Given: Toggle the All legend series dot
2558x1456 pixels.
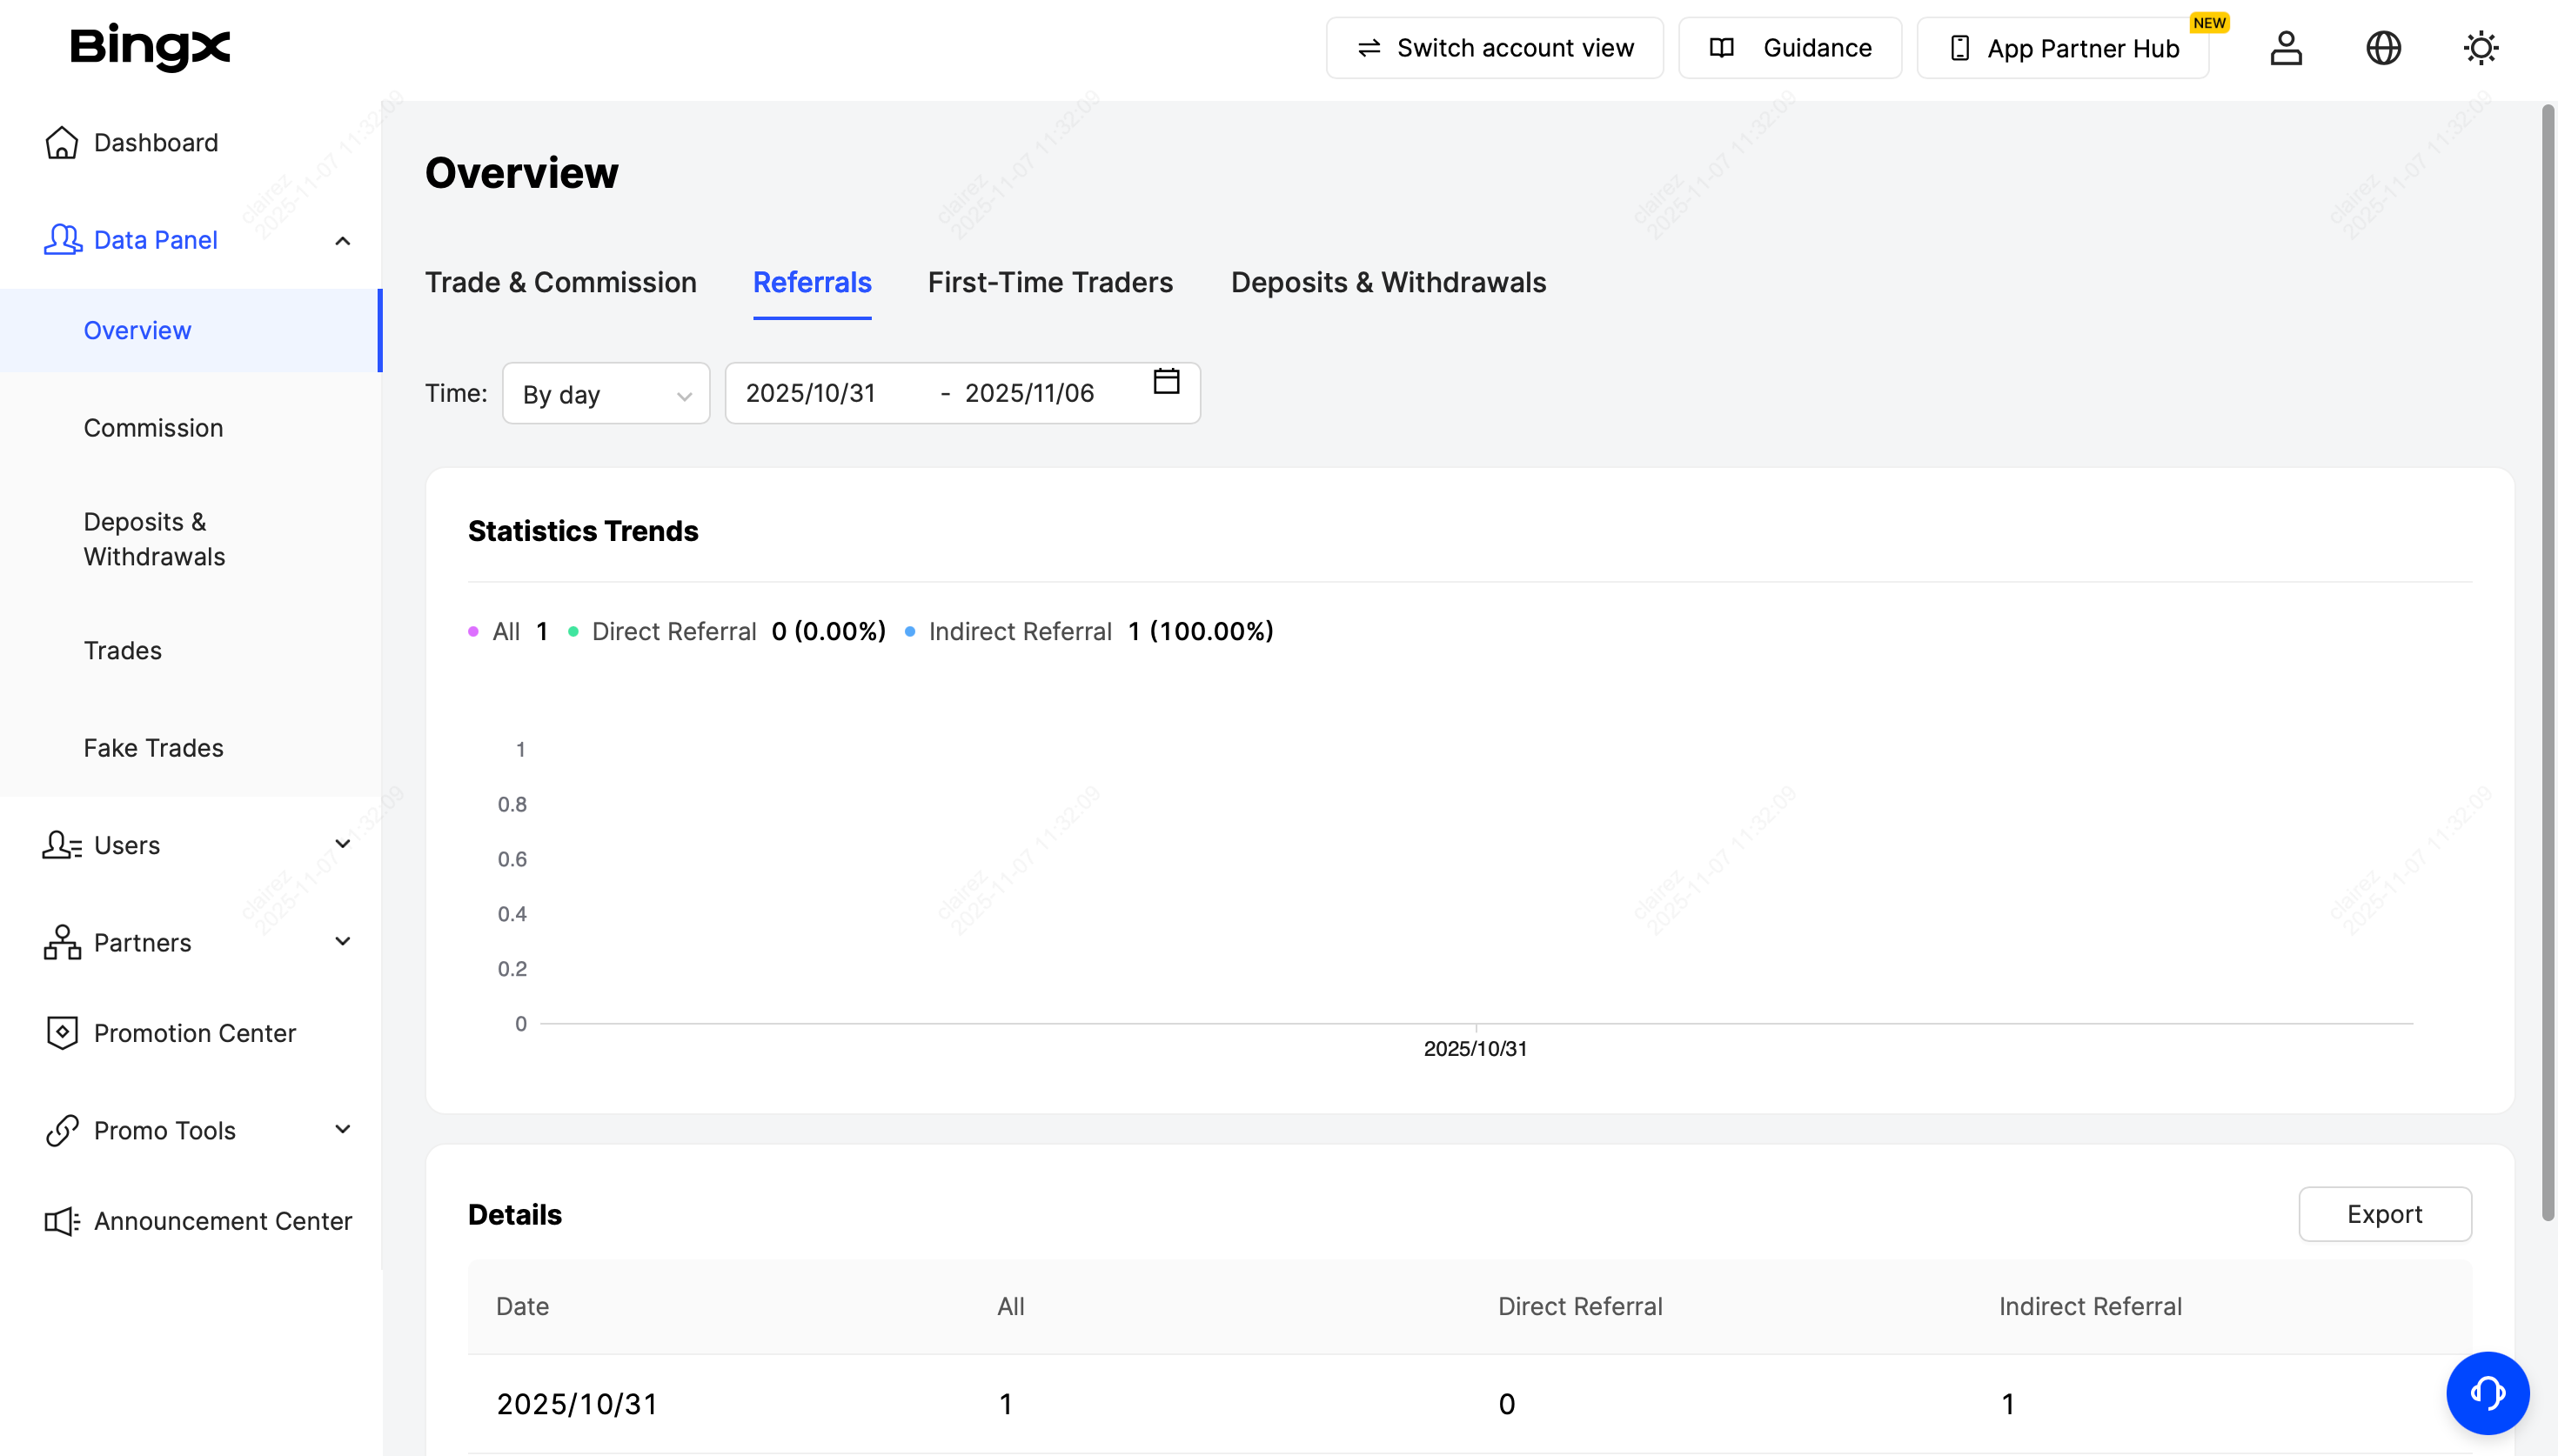Looking at the screenshot, I should (x=474, y=631).
